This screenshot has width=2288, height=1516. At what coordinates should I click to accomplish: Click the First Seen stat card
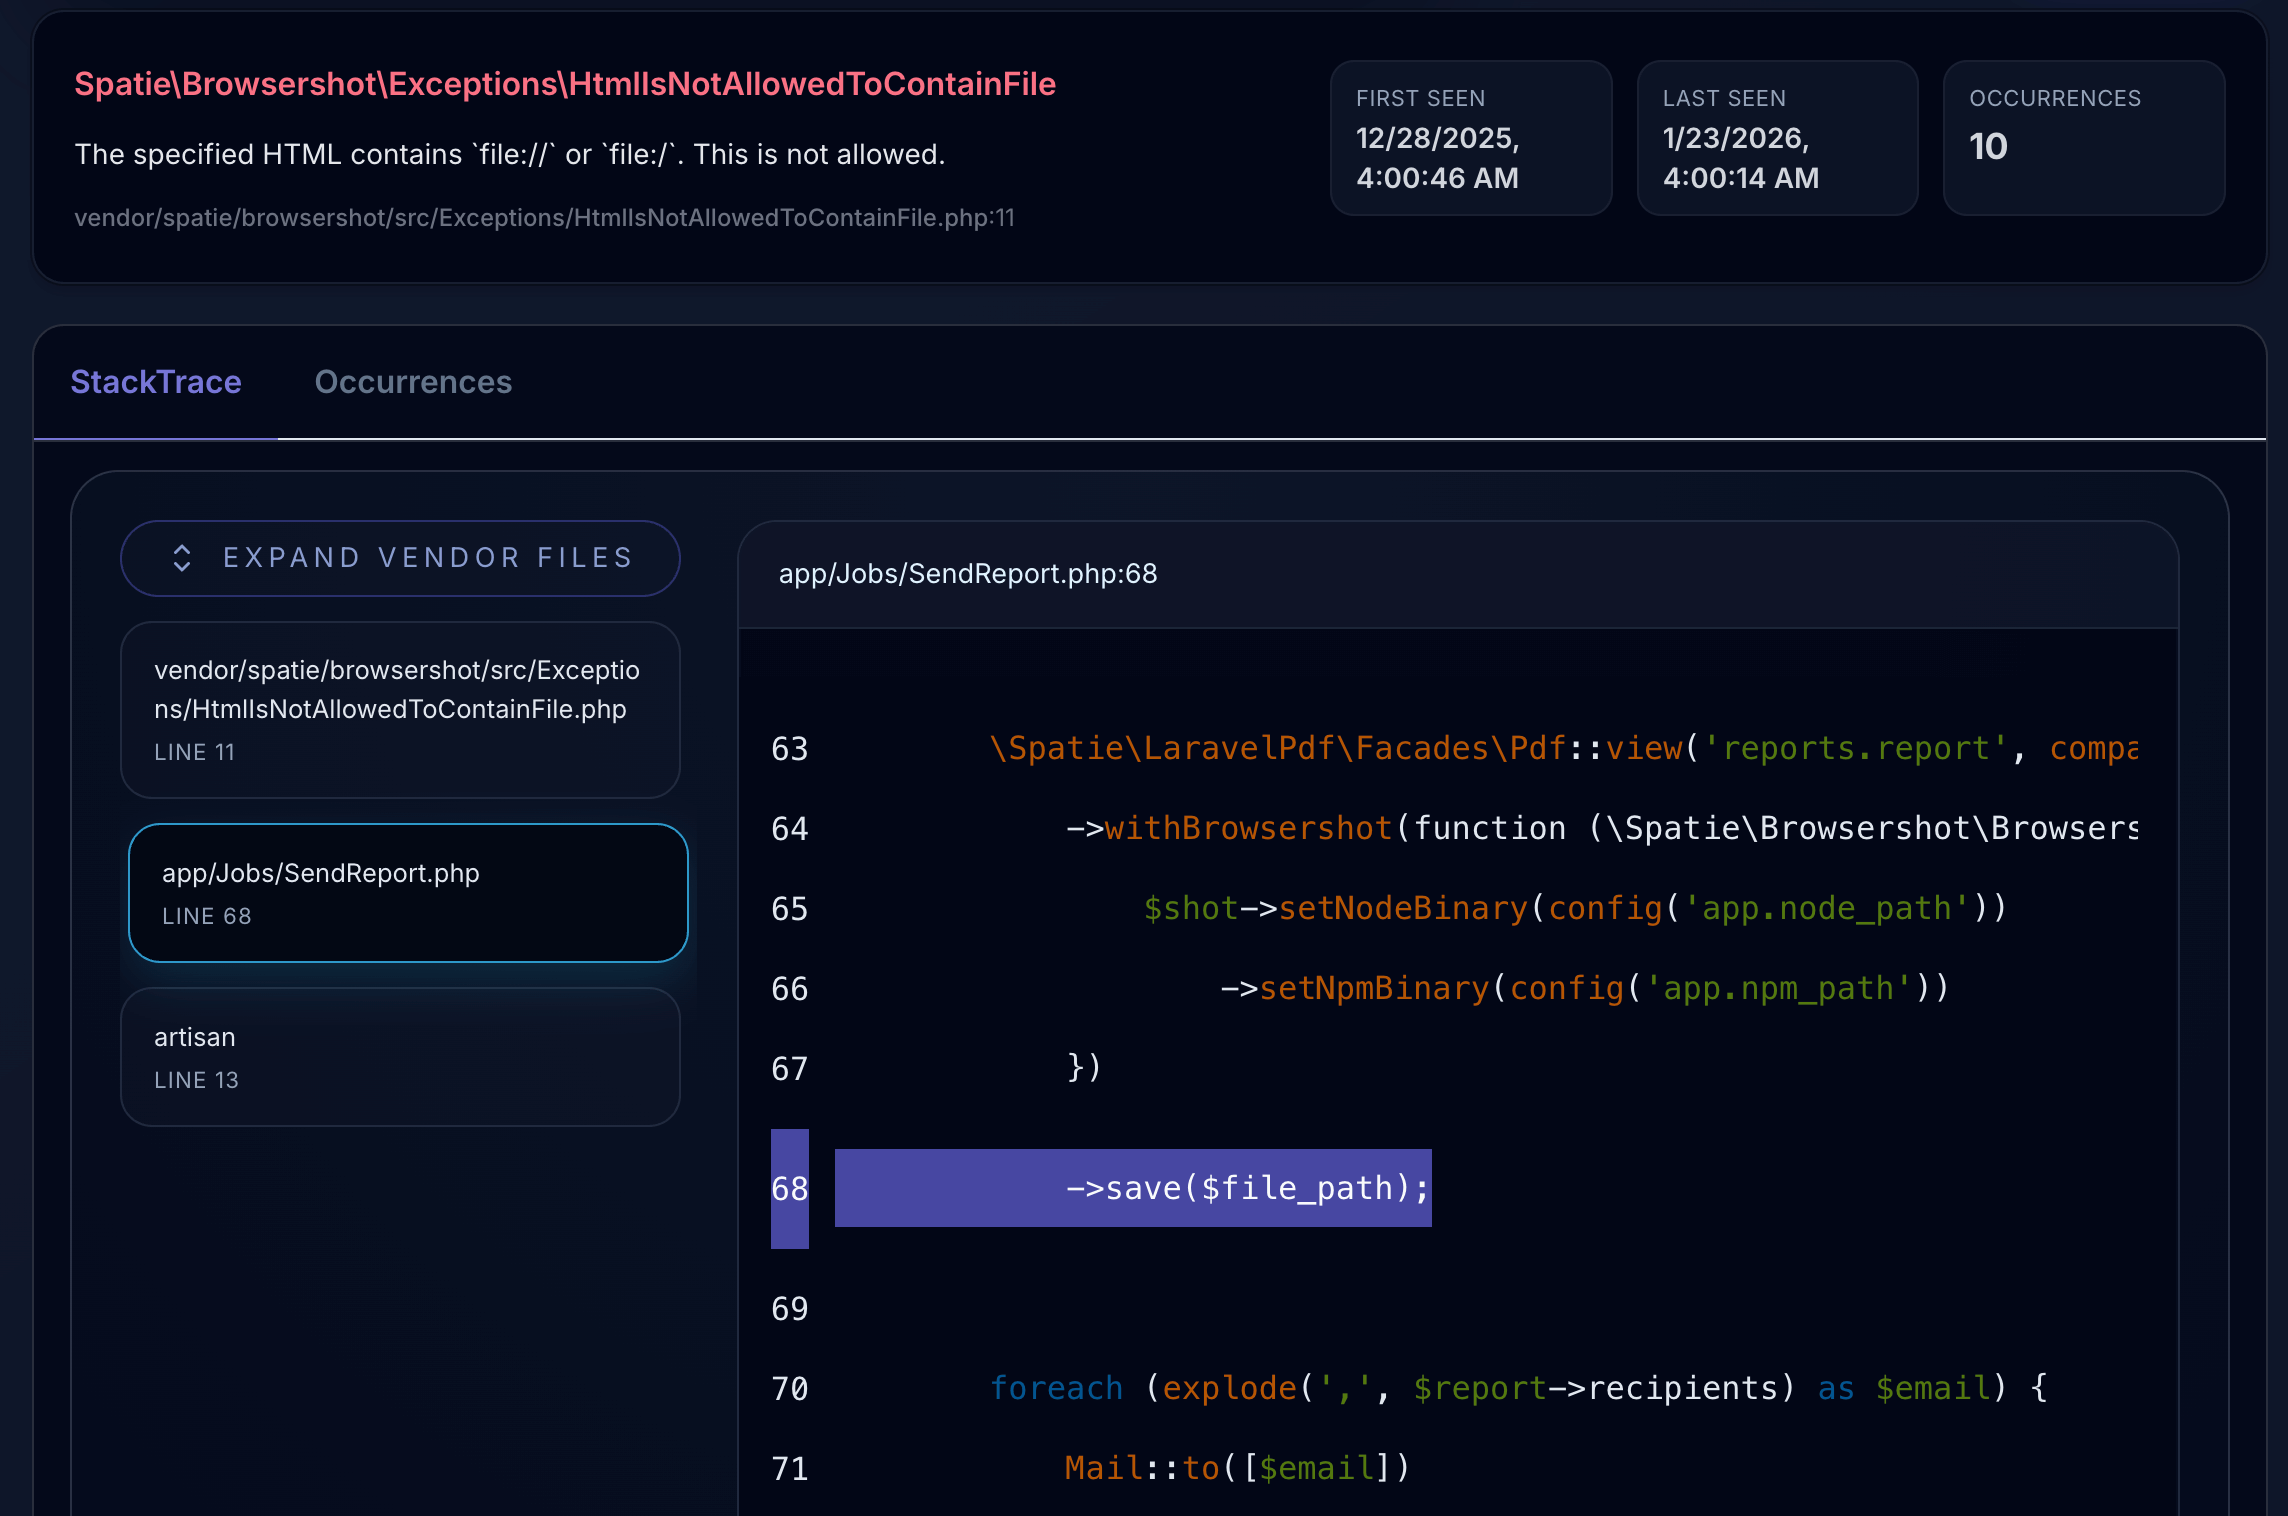tap(1470, 138)
